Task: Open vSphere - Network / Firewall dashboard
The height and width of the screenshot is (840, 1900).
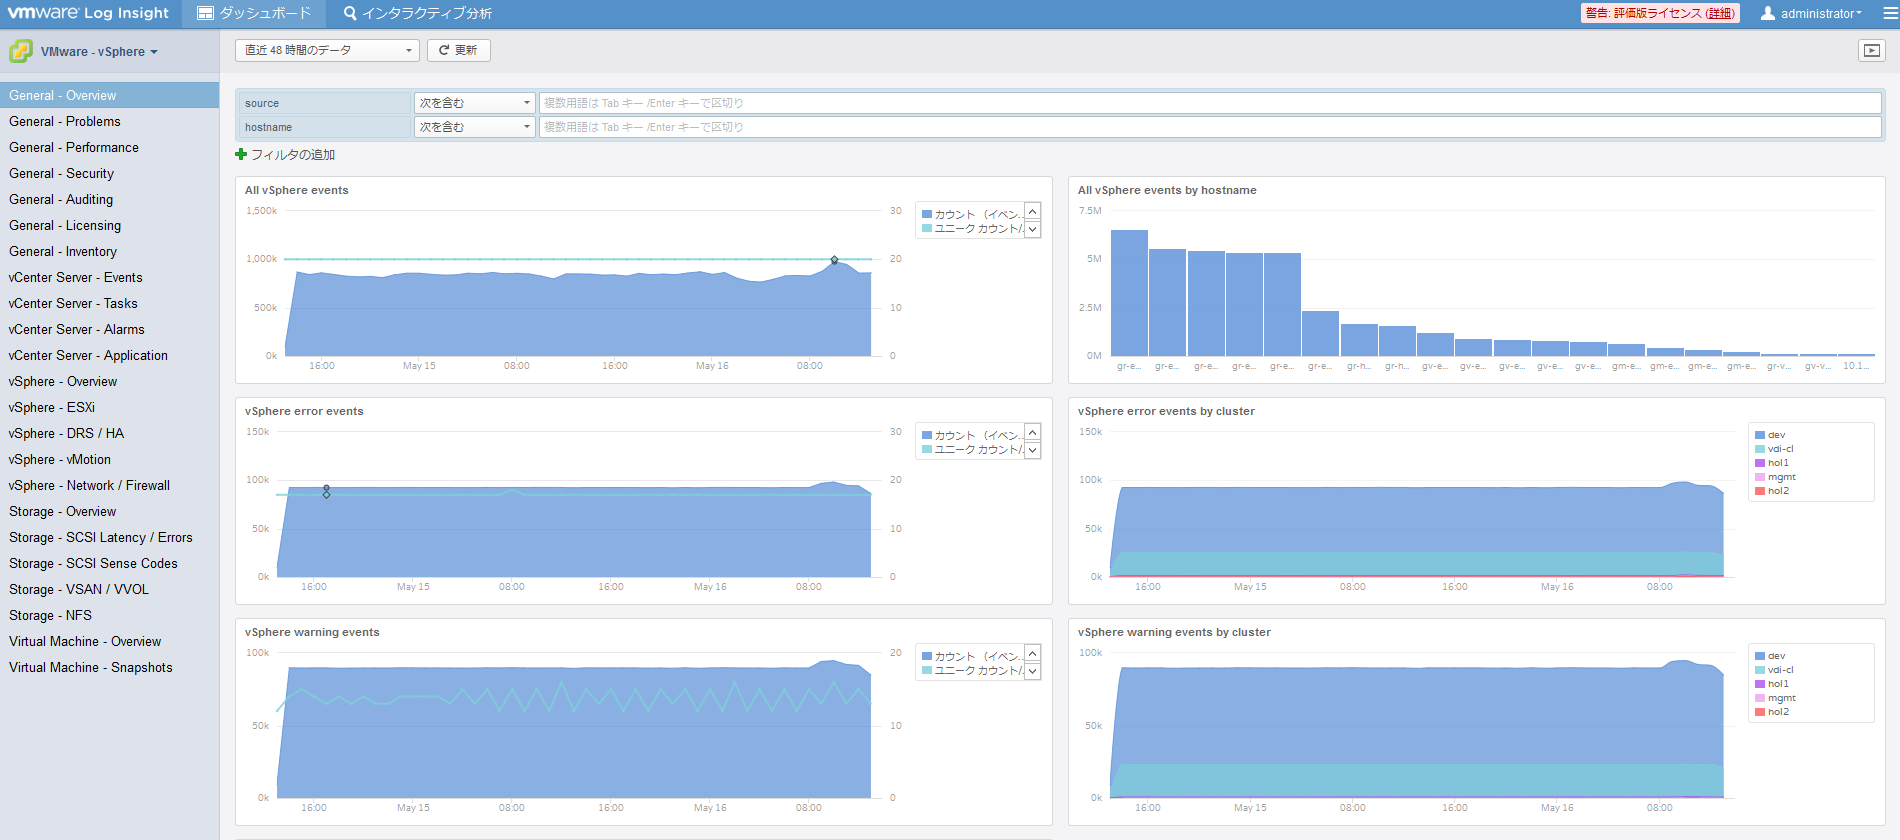Action: click(110, 485)
